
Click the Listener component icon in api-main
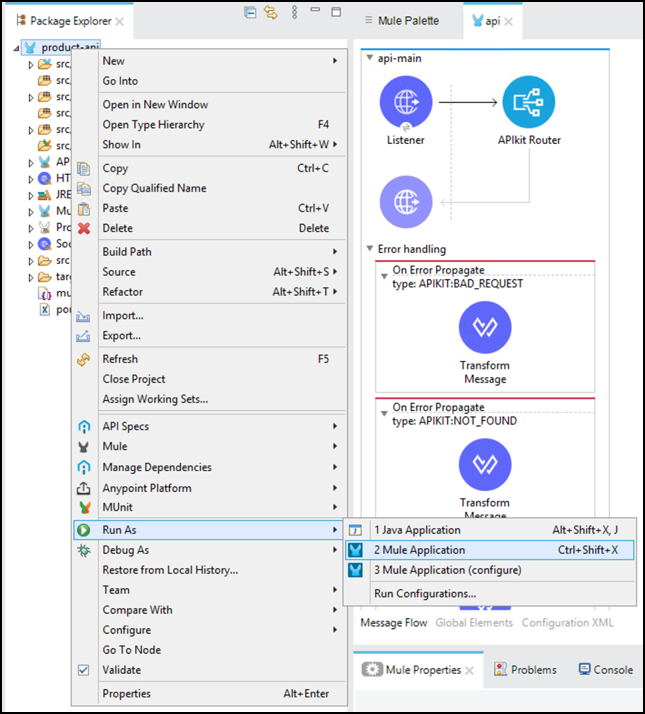pos(406,102)
